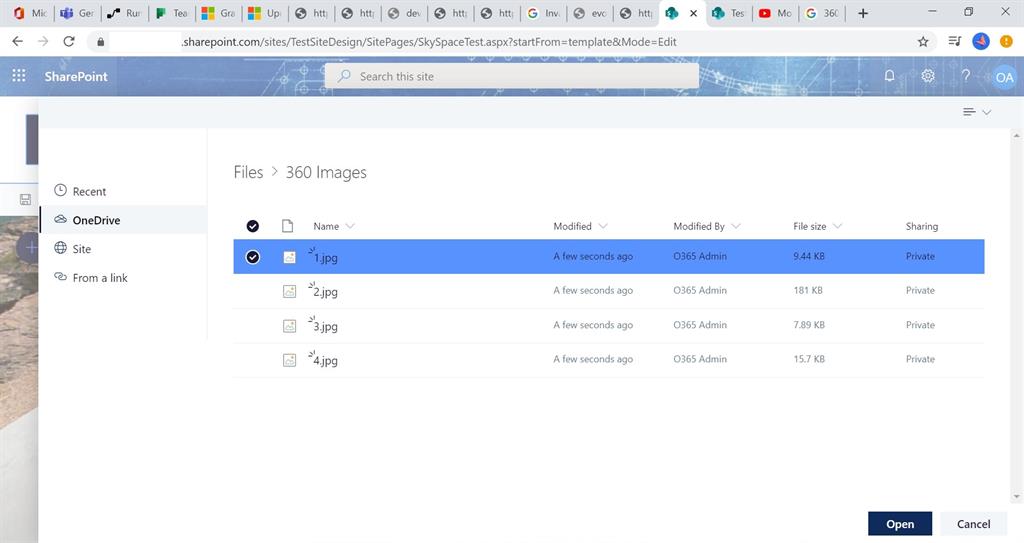Select the Site source tab

[x=123, y=248]
